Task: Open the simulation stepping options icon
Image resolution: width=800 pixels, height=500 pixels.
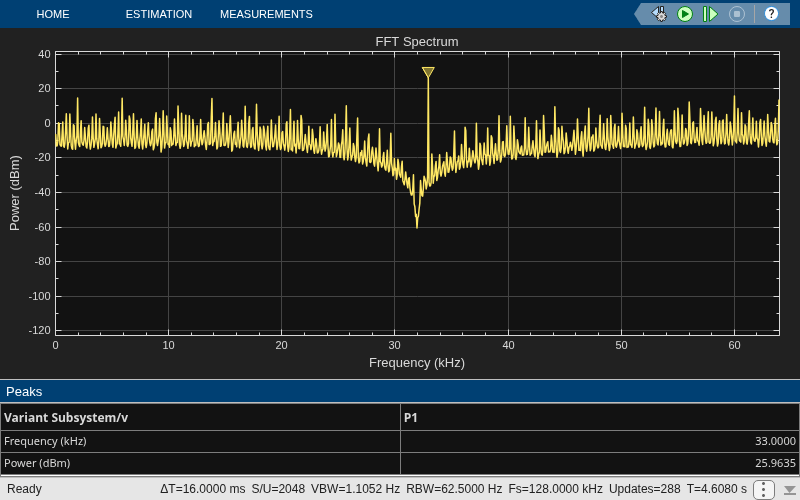Action: point(660,14)
